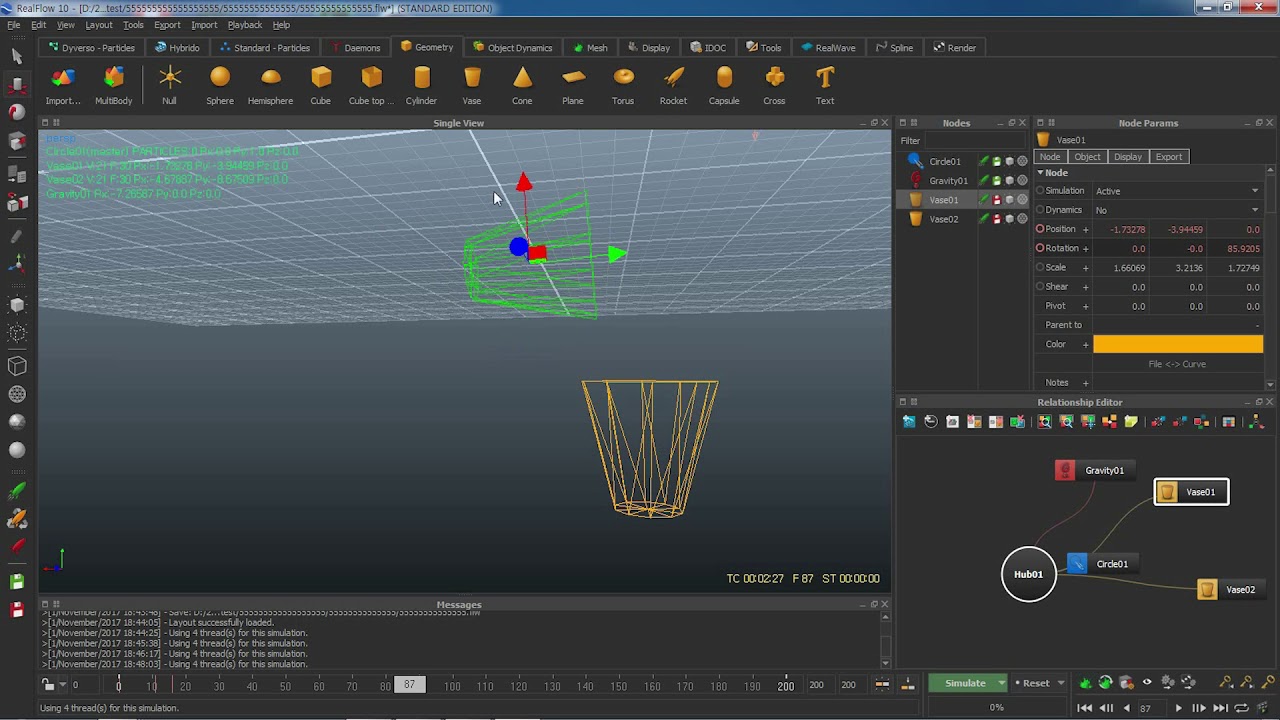Viewport: 1280px width, 720px height.
Task: Toggle the Scale keyframe circle
Action: (1040, 267)
